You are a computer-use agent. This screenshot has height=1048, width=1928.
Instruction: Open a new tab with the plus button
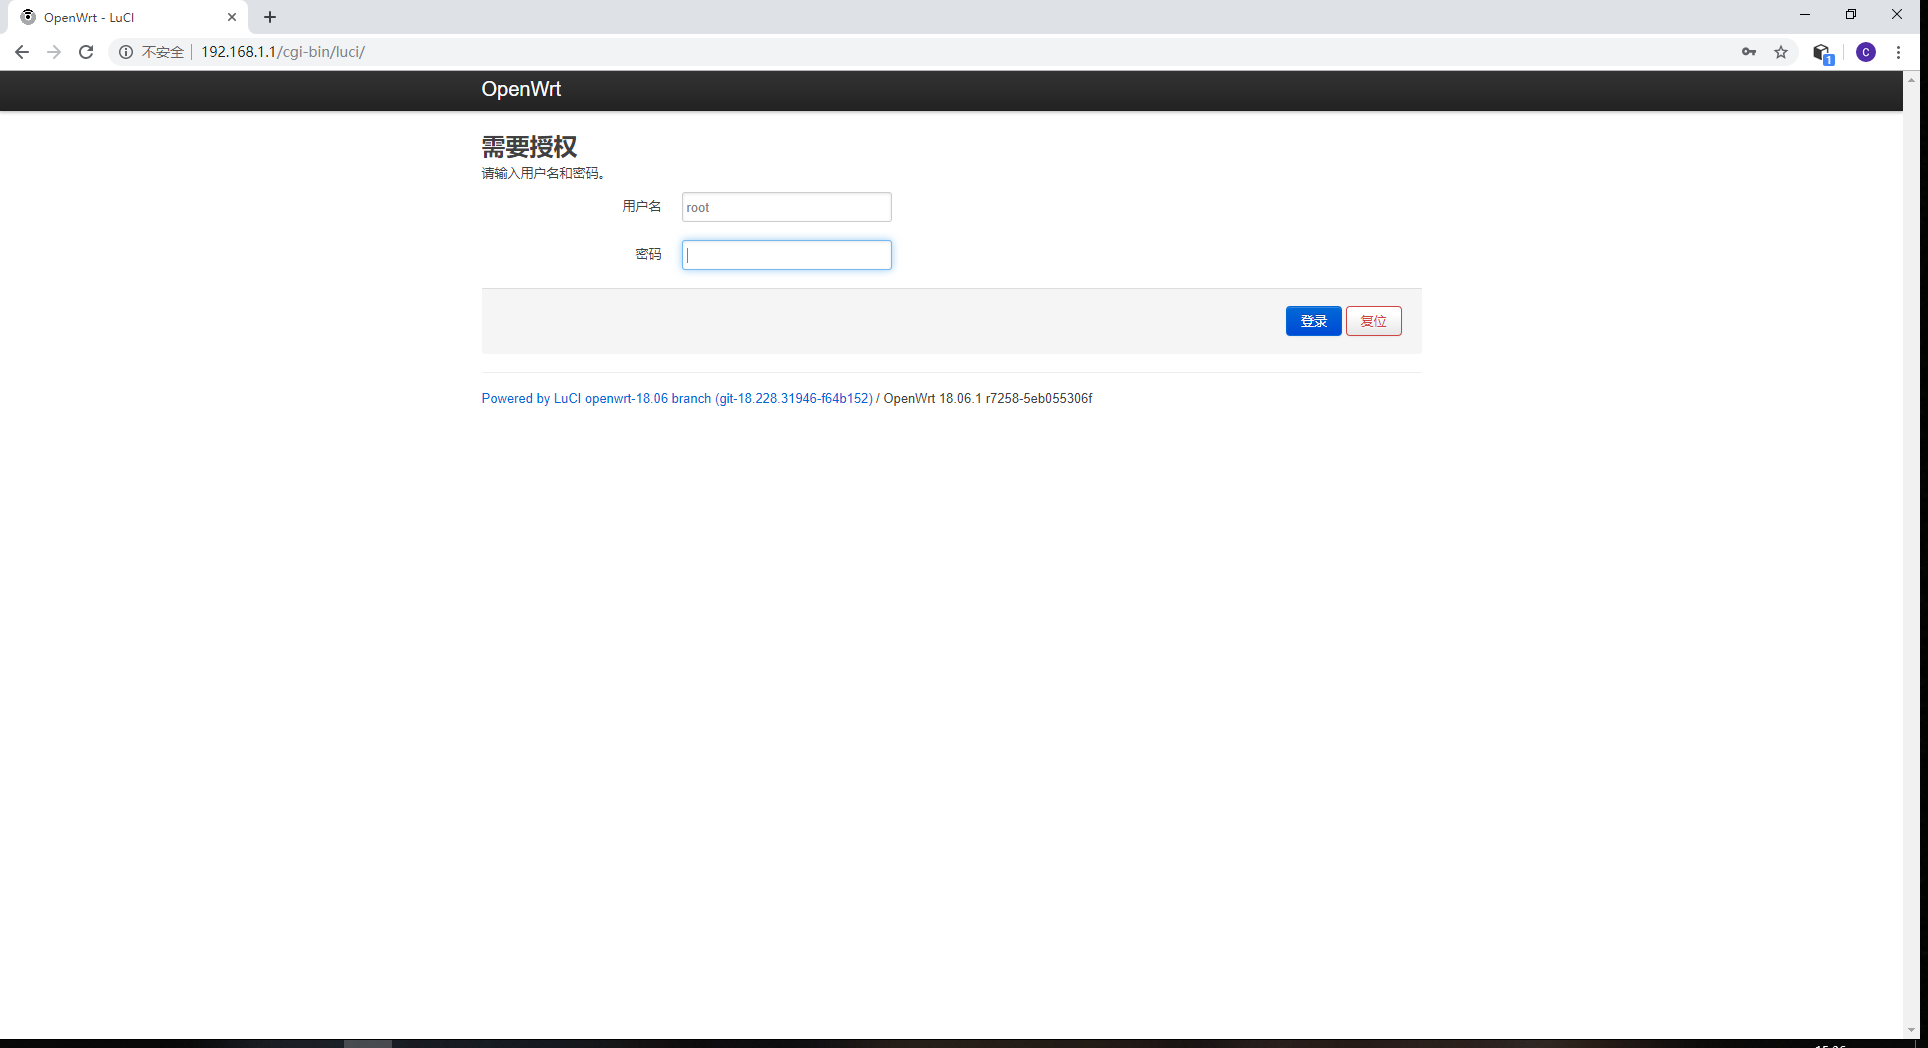[x=270, y=17]
